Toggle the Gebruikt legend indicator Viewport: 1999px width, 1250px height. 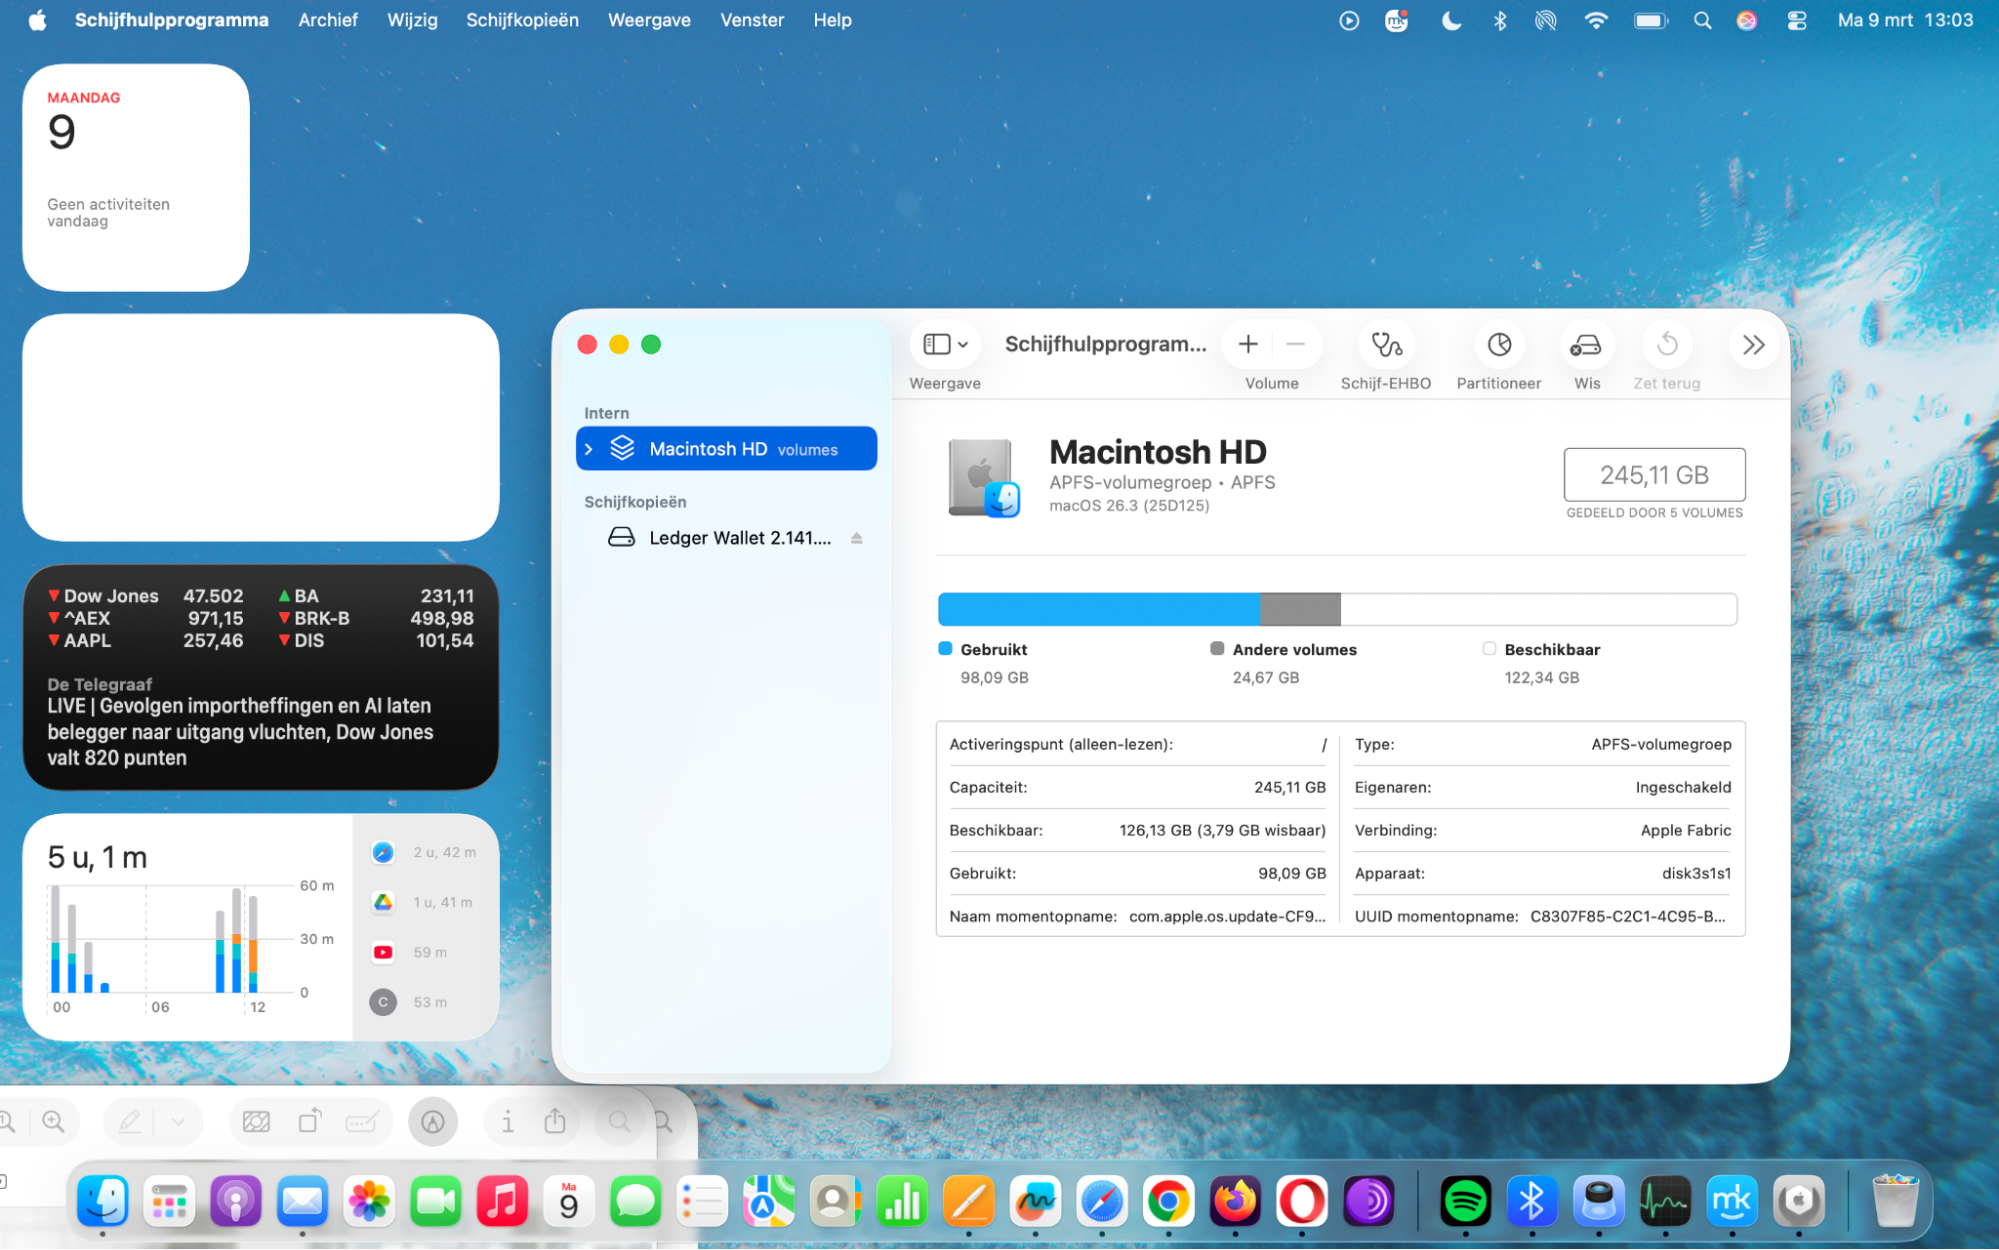pyautogui.click(x=944, y=648)
